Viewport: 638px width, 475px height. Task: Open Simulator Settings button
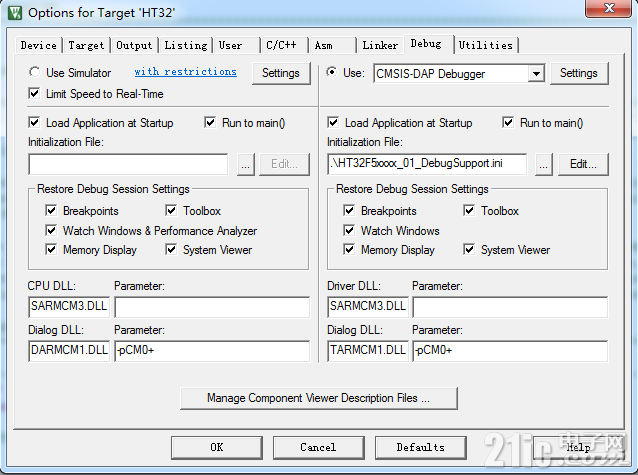281,73
